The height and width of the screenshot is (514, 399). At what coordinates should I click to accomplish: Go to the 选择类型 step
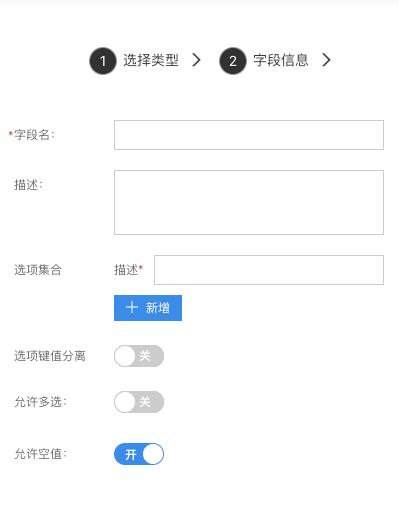tap(151, 60)
